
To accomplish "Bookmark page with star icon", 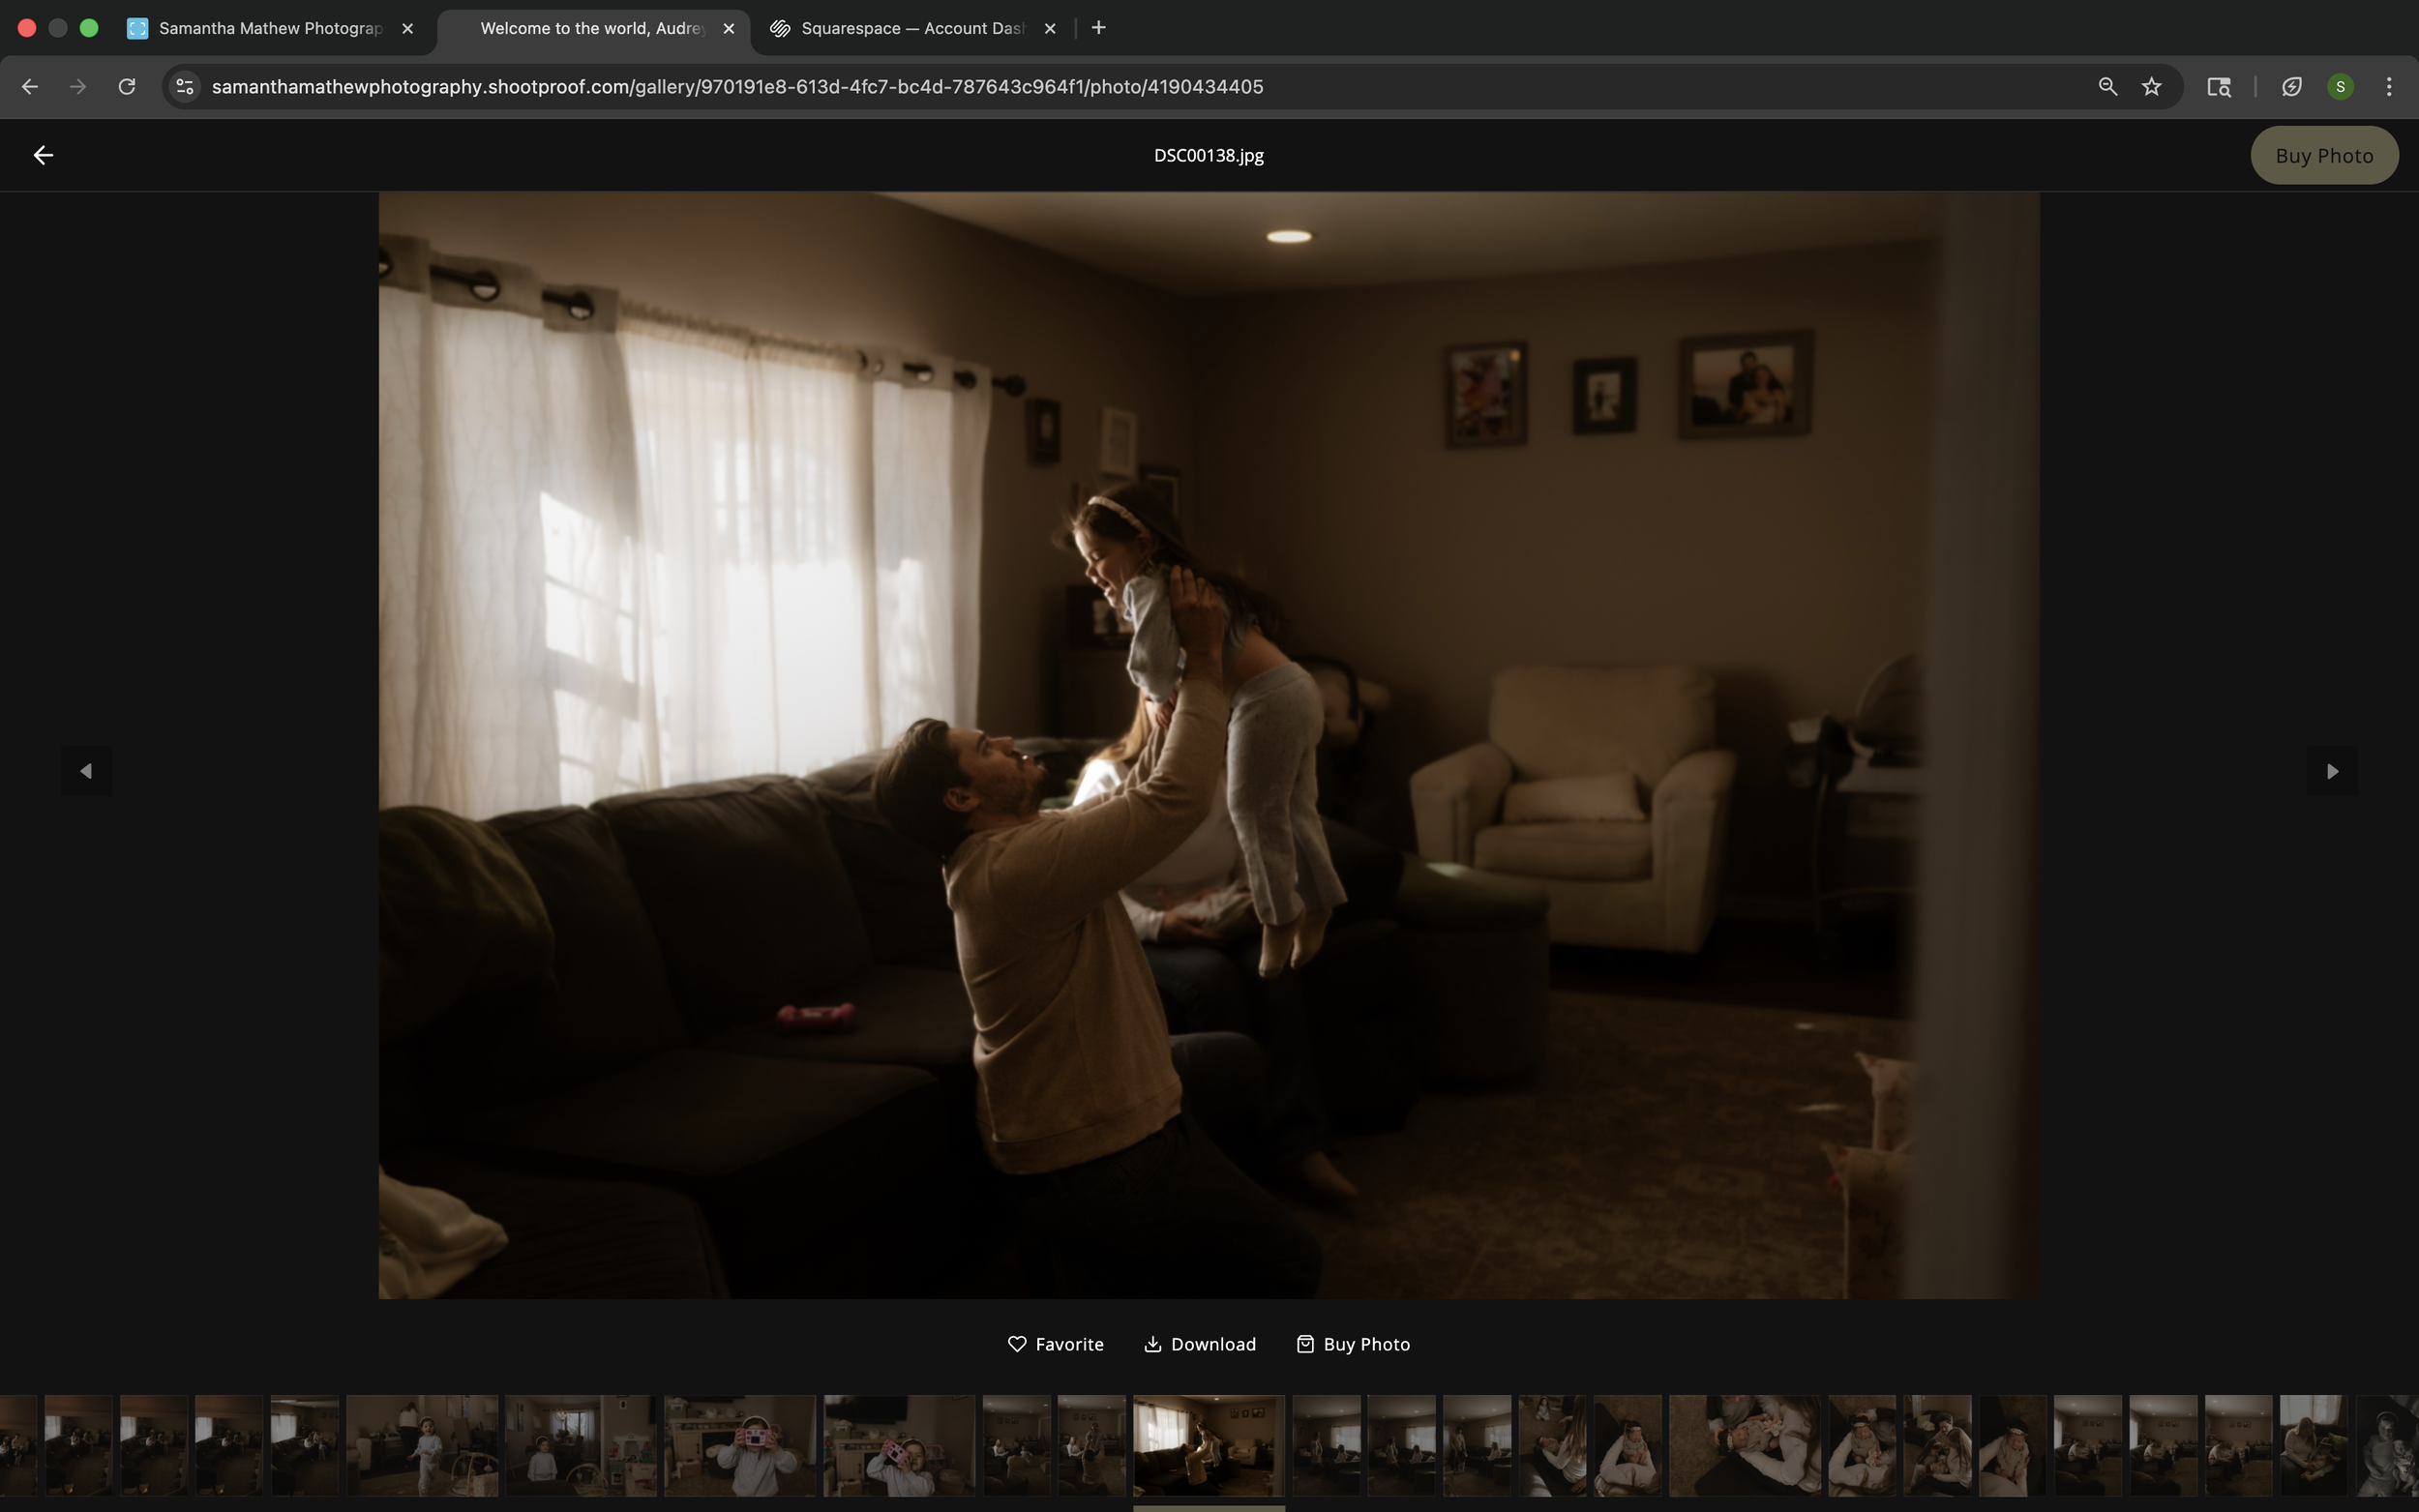I will (2152, 87).
